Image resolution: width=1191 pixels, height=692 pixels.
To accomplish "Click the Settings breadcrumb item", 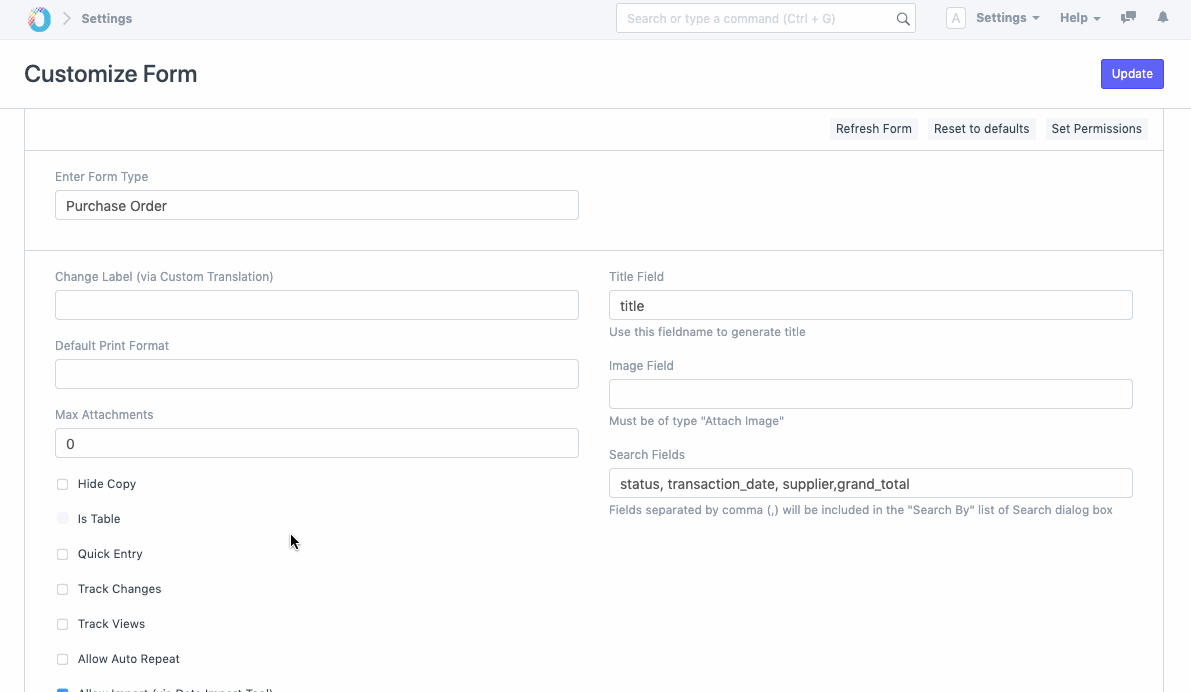I will pos(106,18).
